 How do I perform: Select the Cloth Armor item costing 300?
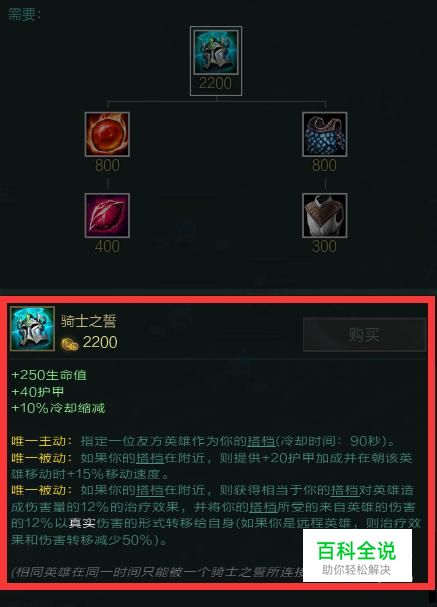click(324, 215)
